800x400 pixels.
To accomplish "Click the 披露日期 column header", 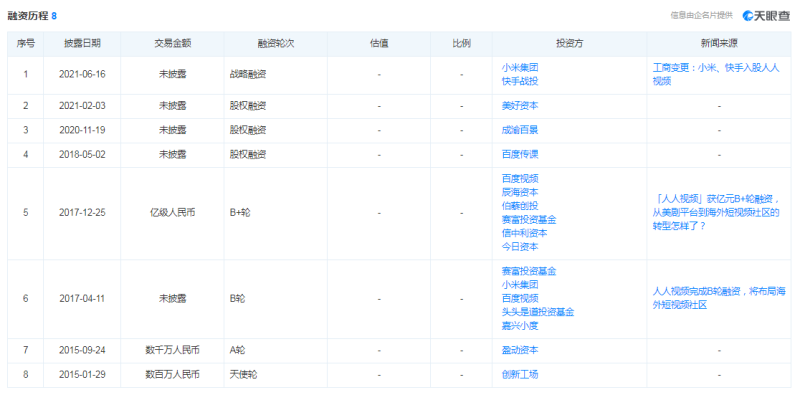I will (82, 44).
